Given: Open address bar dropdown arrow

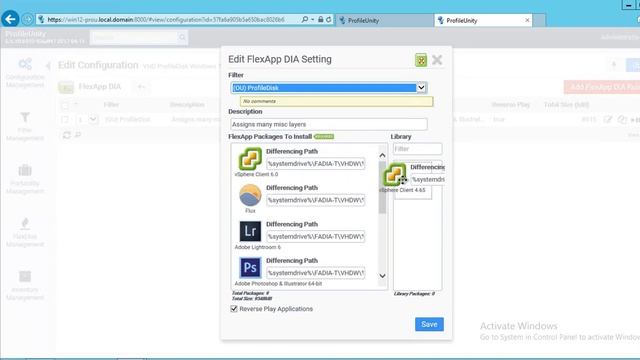Looking at the screenshot, I should pos(312,19).
